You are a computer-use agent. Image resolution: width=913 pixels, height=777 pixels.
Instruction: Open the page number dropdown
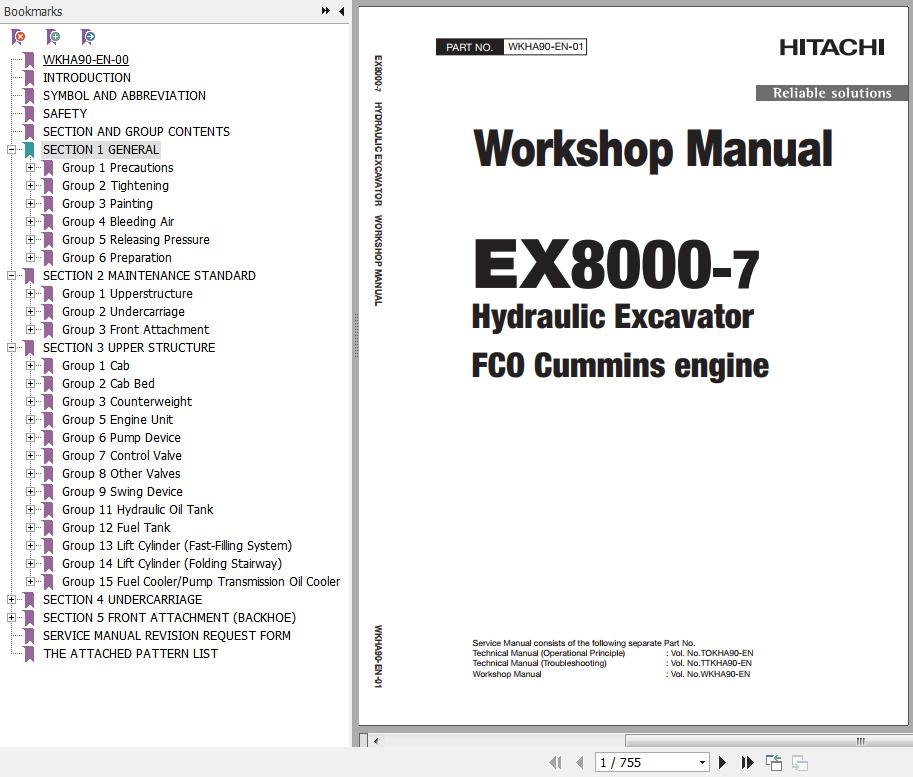point(702,762)
